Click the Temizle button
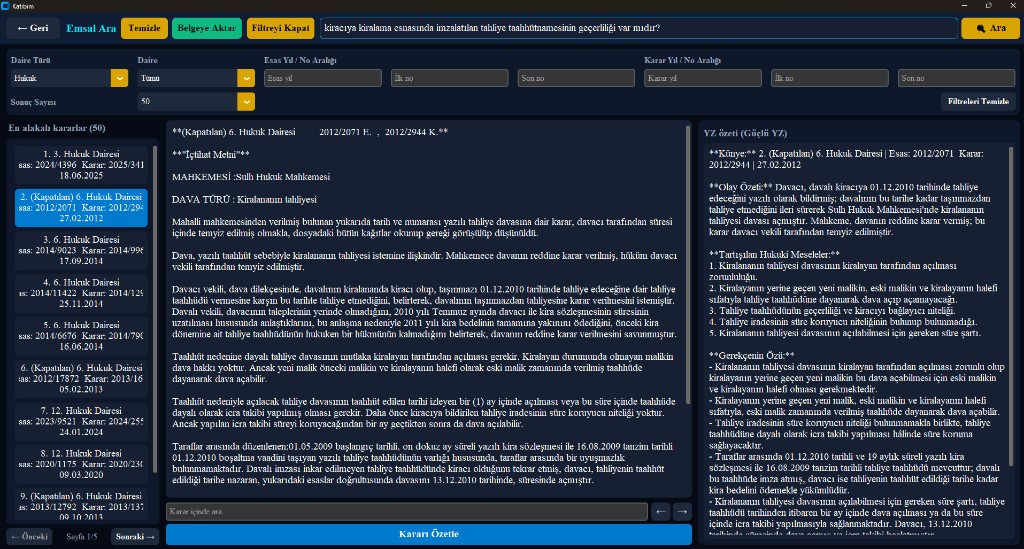The height and width of the screenshot is (549, 1024). 144,28
